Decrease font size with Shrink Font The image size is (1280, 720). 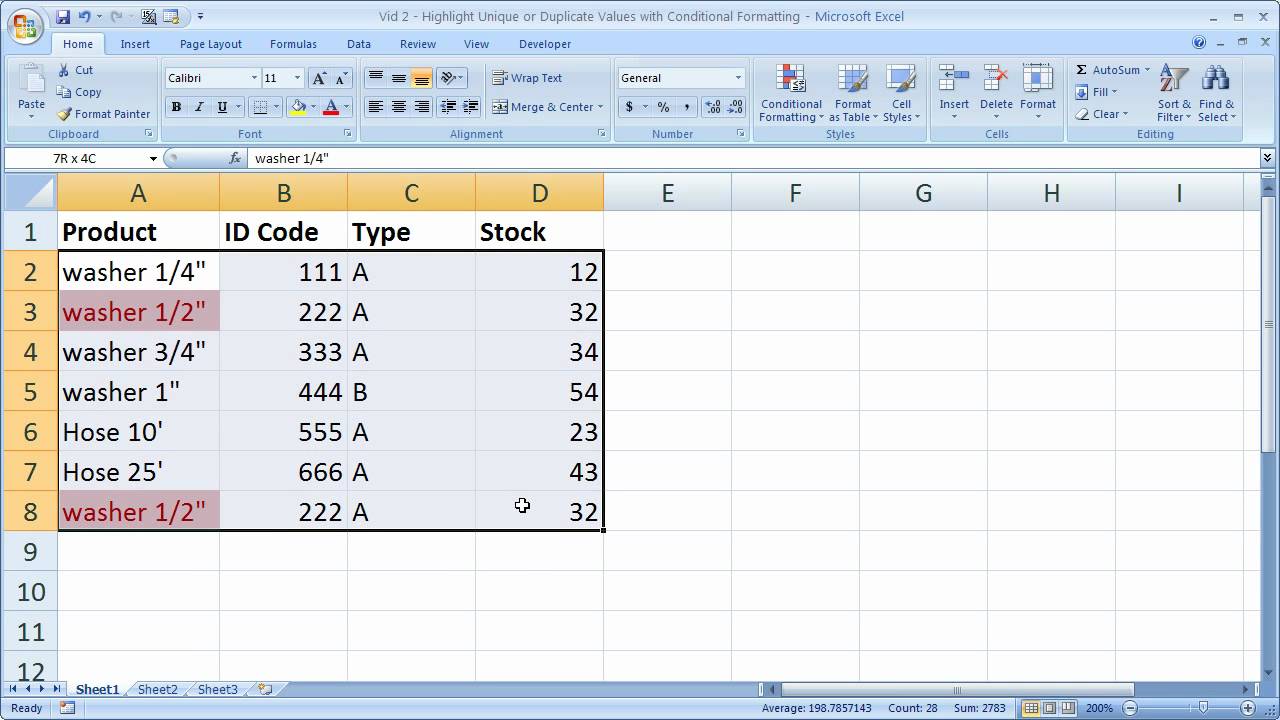pos(342,78)
